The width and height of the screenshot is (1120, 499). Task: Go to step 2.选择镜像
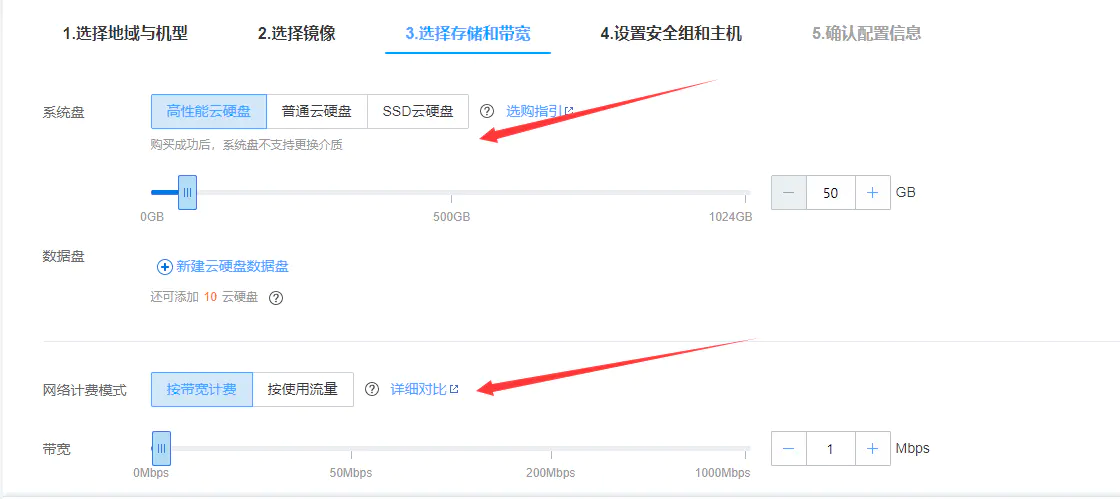coord(296,33)
